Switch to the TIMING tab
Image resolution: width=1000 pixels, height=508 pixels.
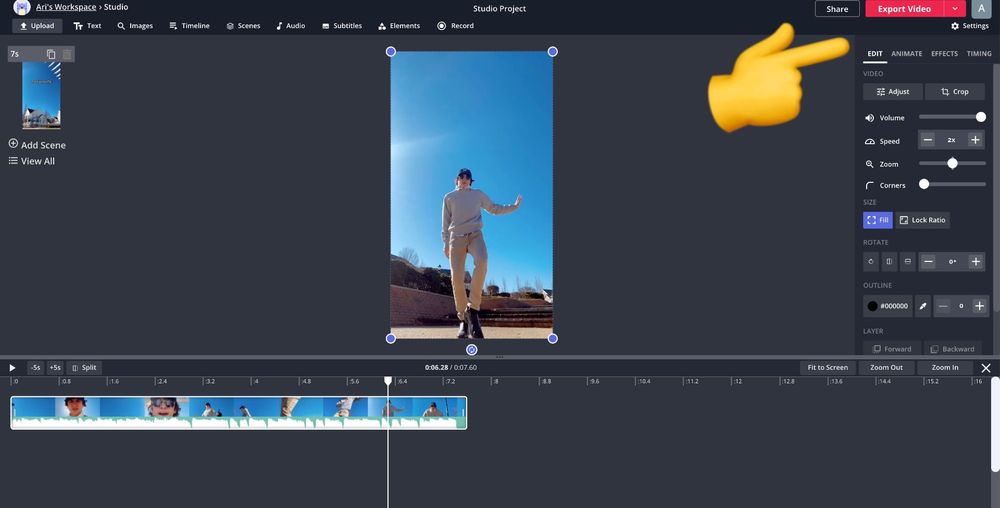pos(978,54)
